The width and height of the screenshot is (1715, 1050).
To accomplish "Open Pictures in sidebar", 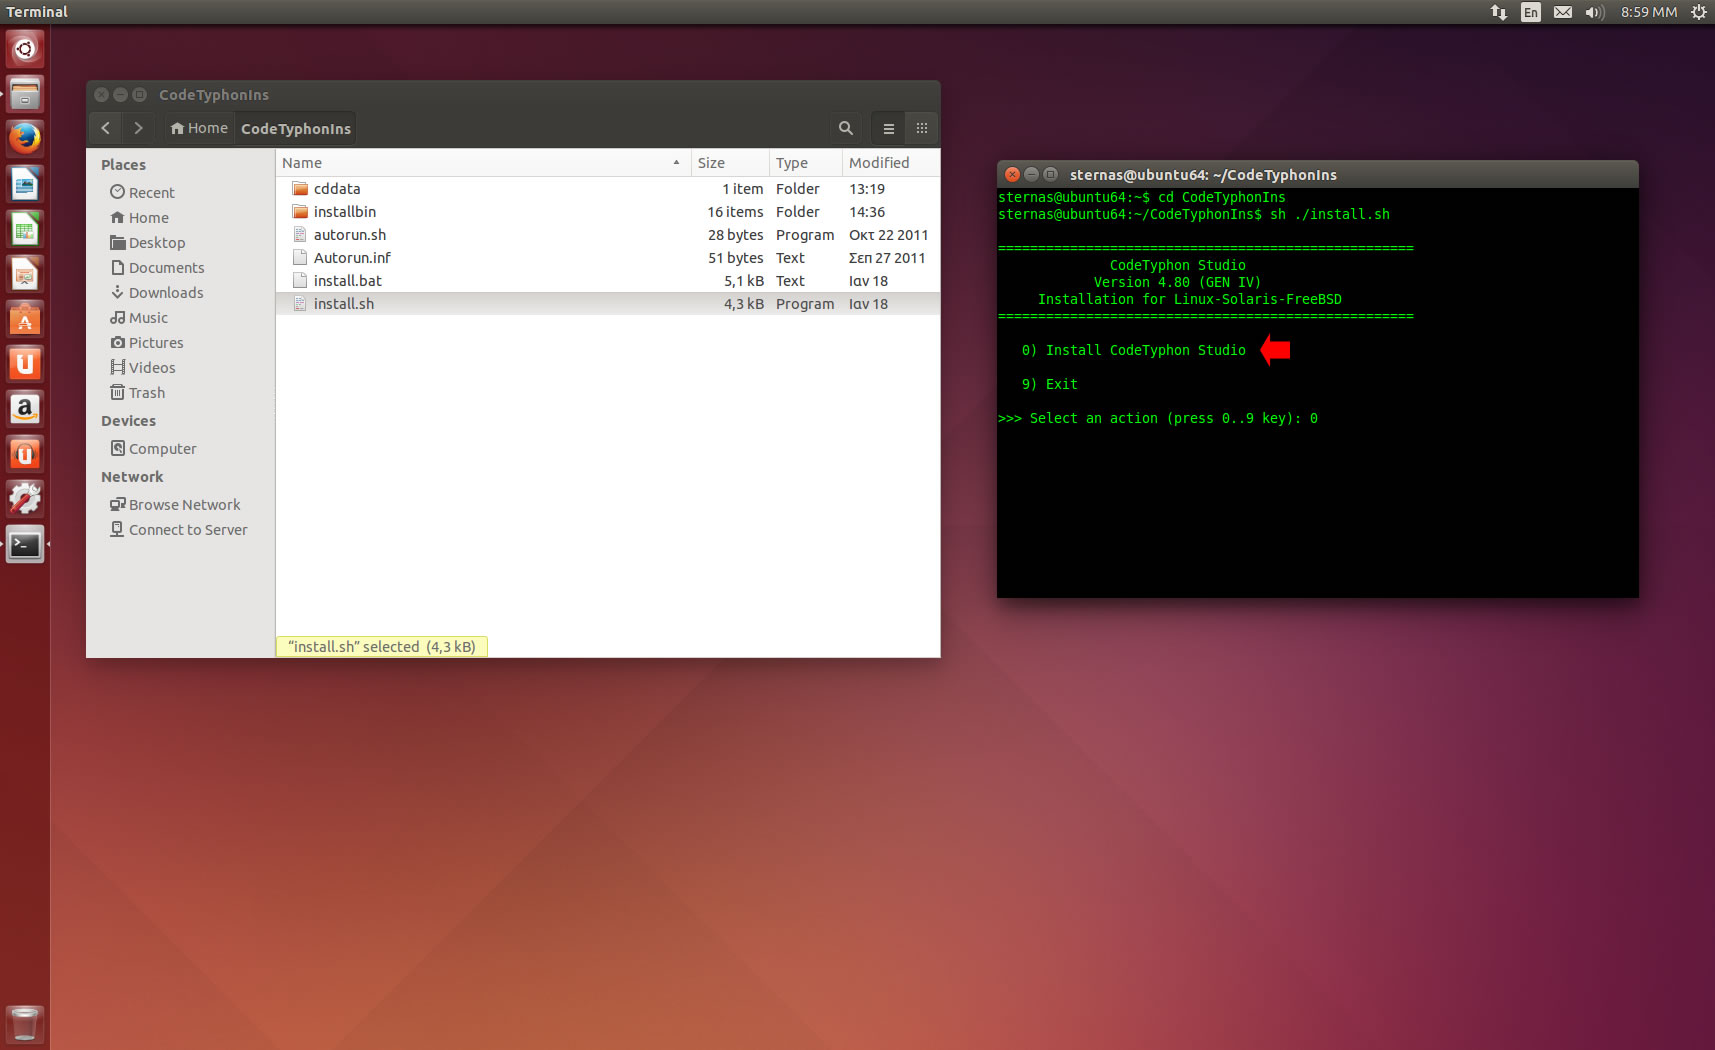I will [x=146, y=342].
